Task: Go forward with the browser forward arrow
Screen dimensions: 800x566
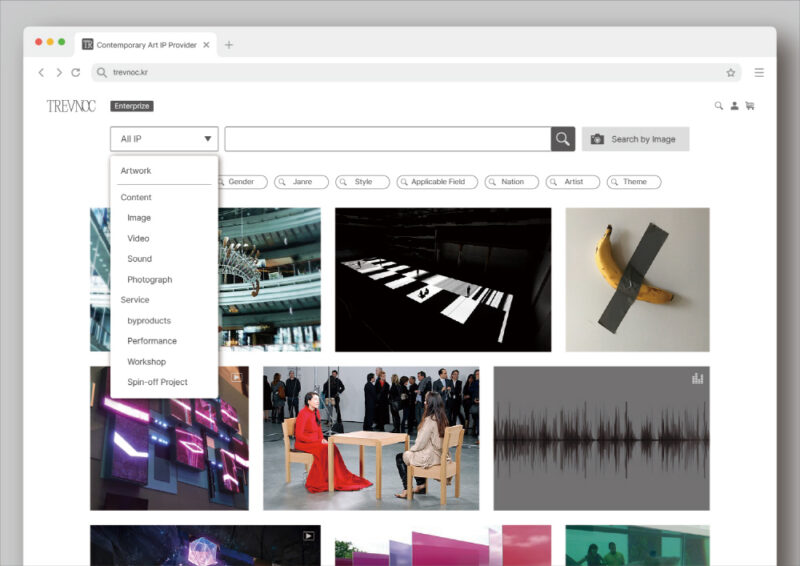Action: tap(59, 72)
